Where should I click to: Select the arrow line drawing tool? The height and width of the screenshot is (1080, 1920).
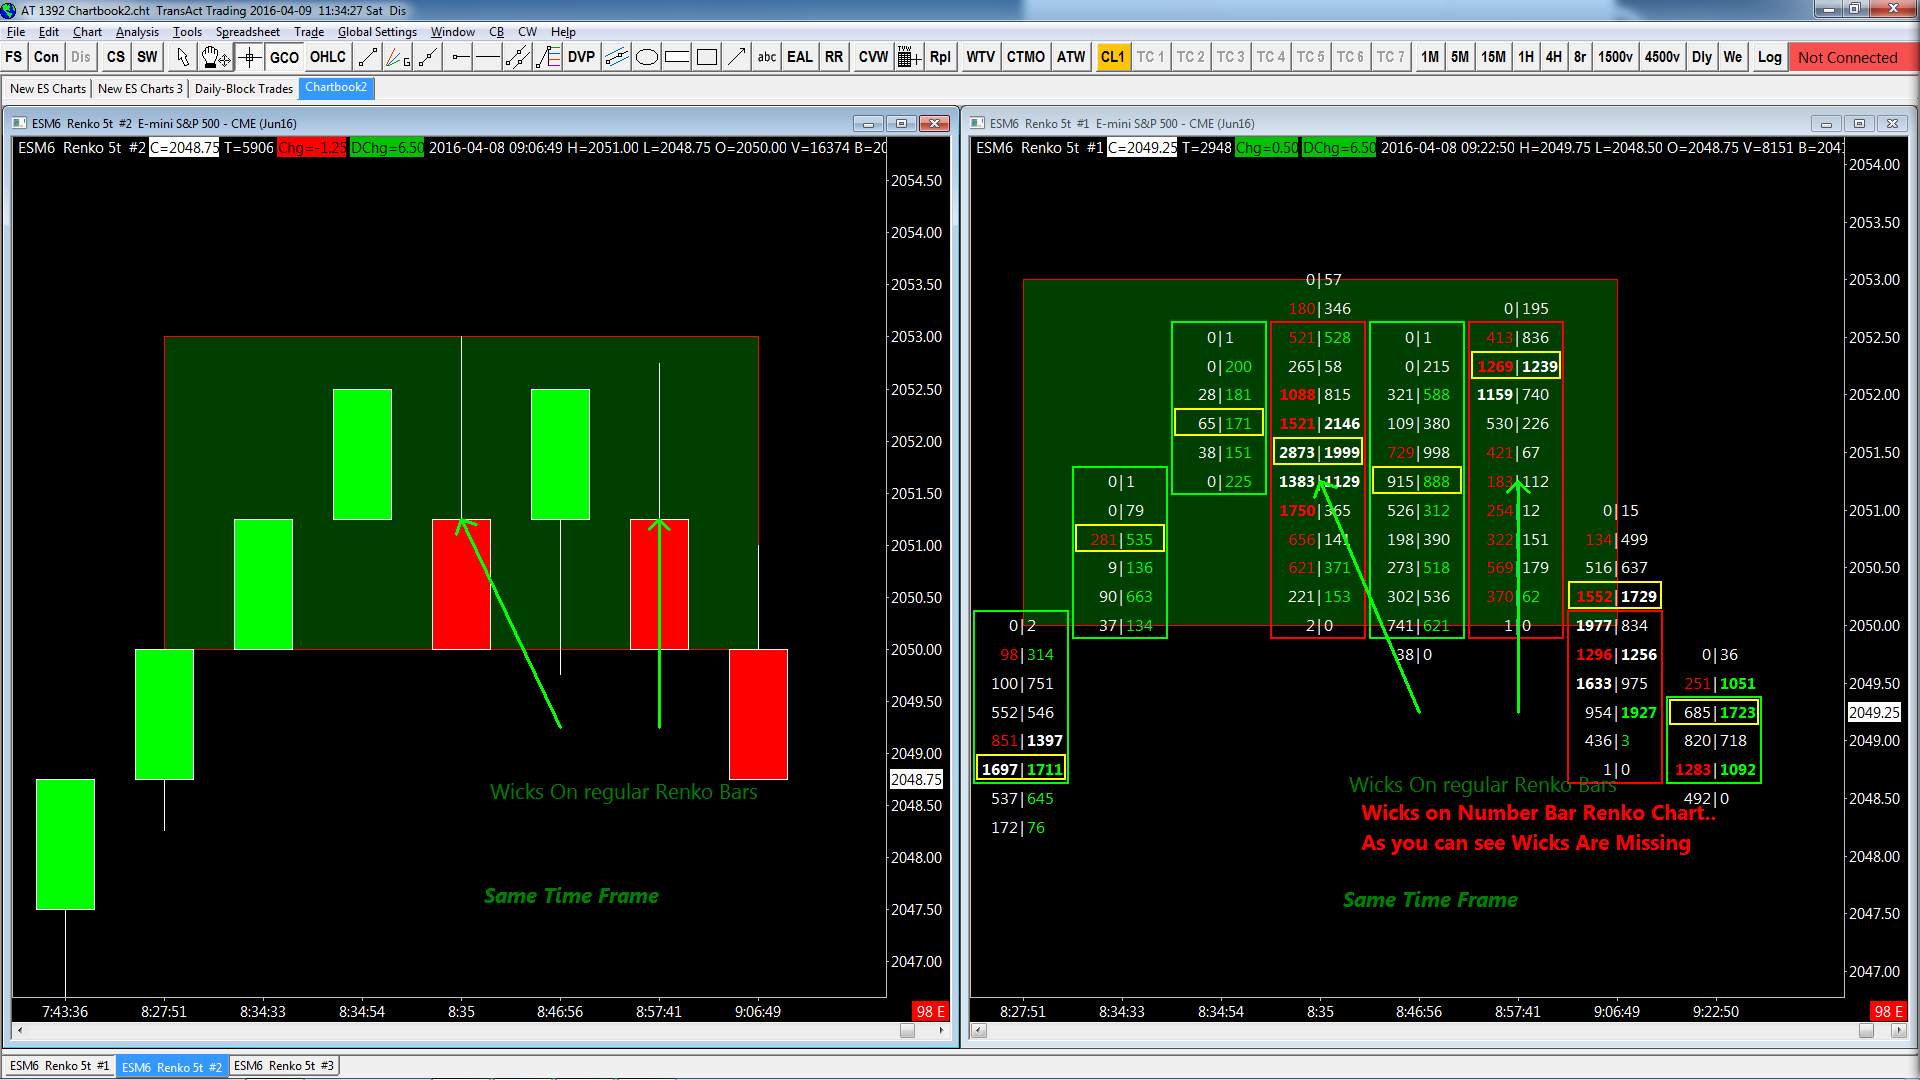737,57
